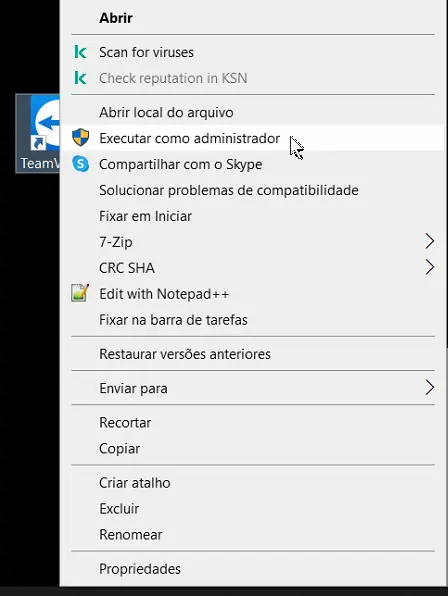
Task: Click the Skype logo icon in menu
Action: tap(81, 164)
